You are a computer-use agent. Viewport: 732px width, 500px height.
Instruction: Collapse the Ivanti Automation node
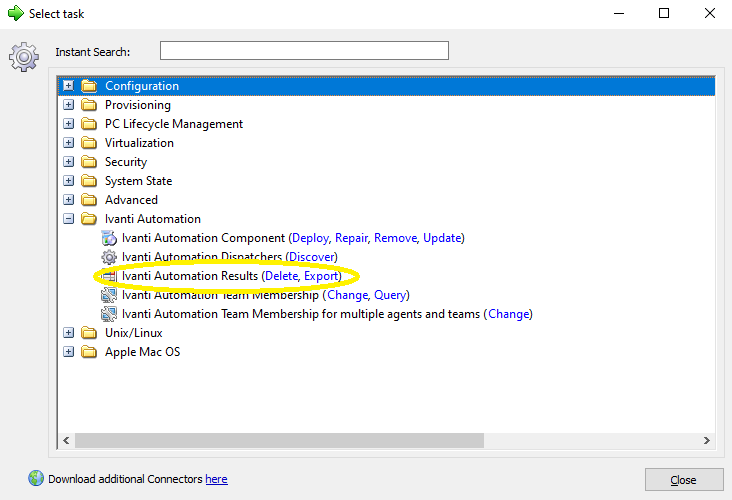tap(69, 218)
